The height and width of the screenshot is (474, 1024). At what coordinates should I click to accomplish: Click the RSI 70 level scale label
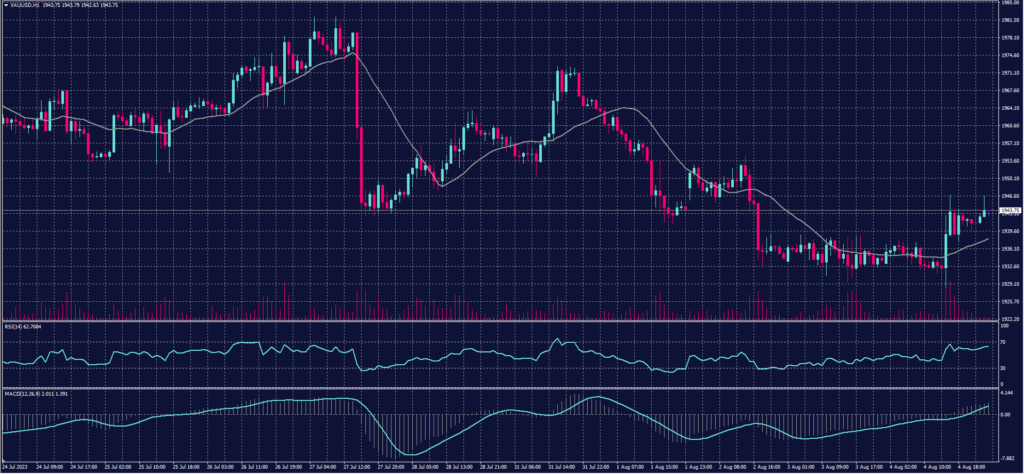tap(1004, 342)
